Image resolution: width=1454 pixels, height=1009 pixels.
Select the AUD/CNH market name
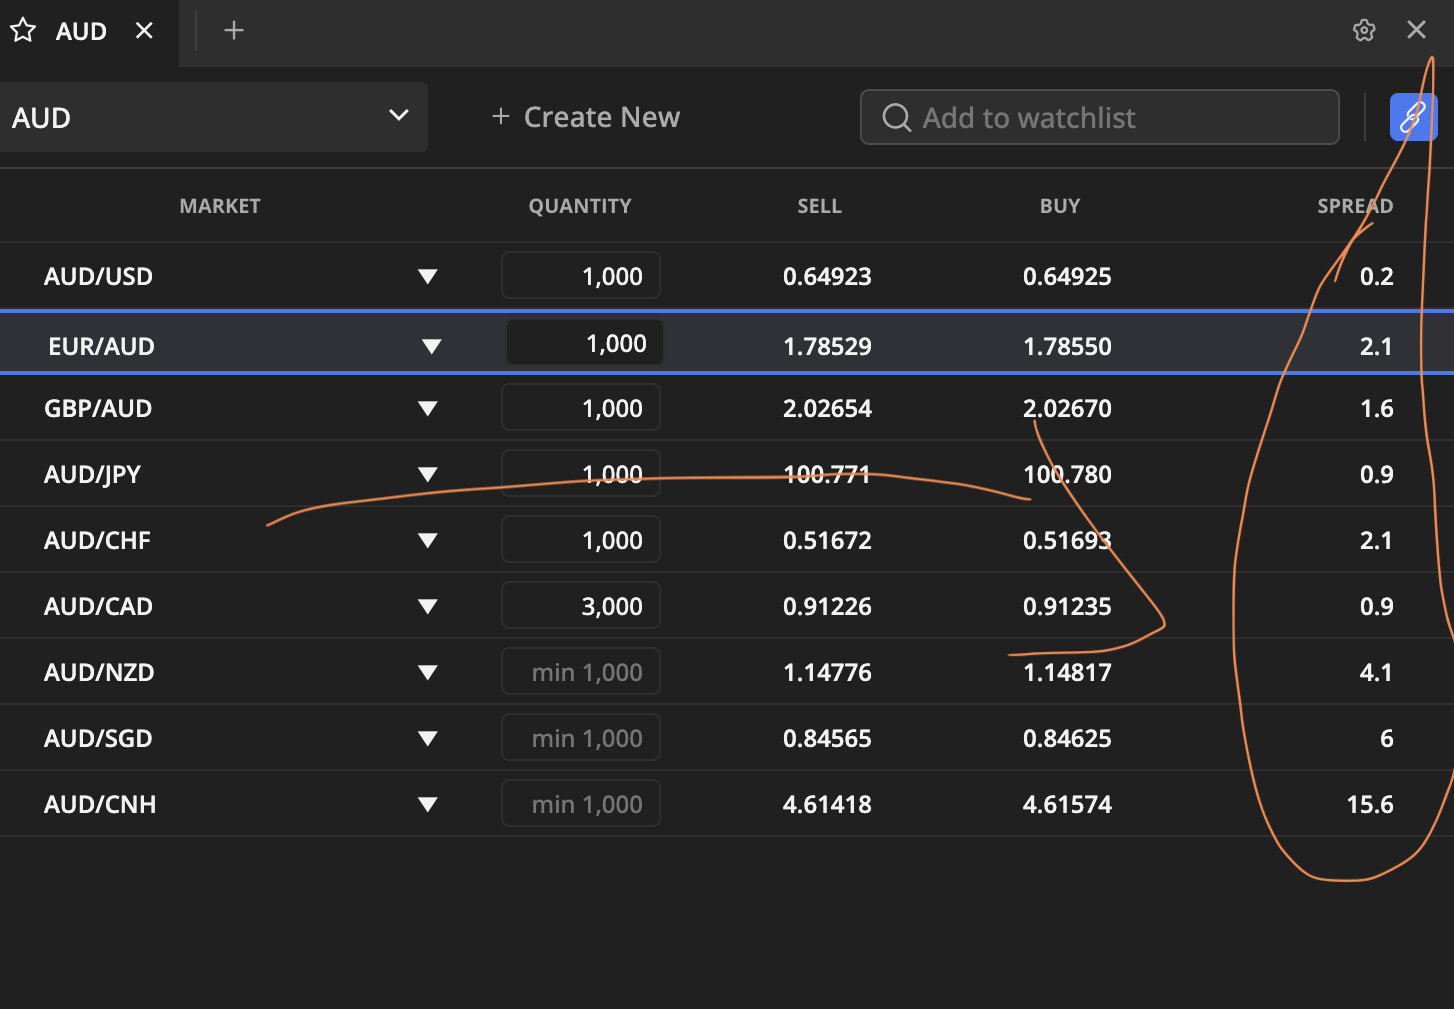(100, 804)
